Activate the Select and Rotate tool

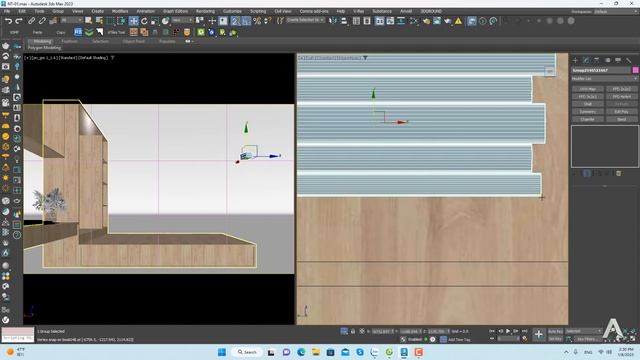144,21
